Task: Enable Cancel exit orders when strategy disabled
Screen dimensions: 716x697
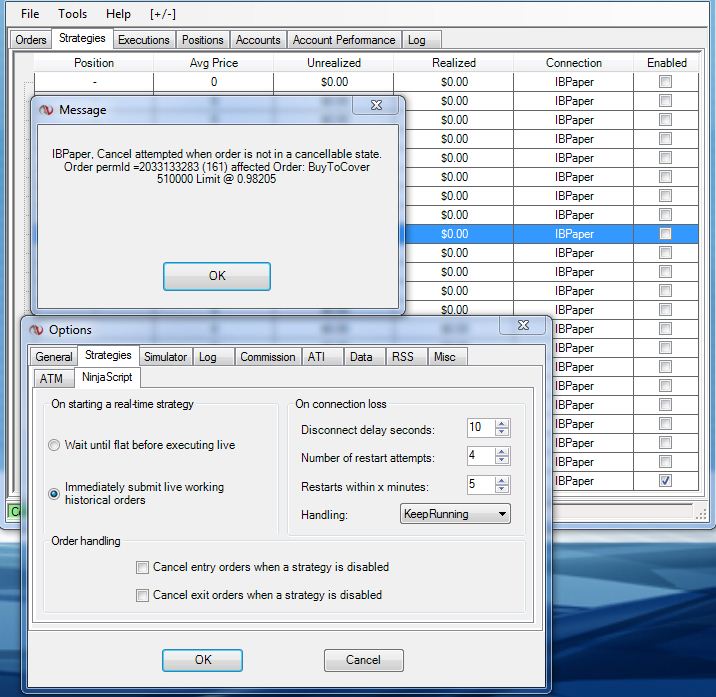Action: pos(142,595)
